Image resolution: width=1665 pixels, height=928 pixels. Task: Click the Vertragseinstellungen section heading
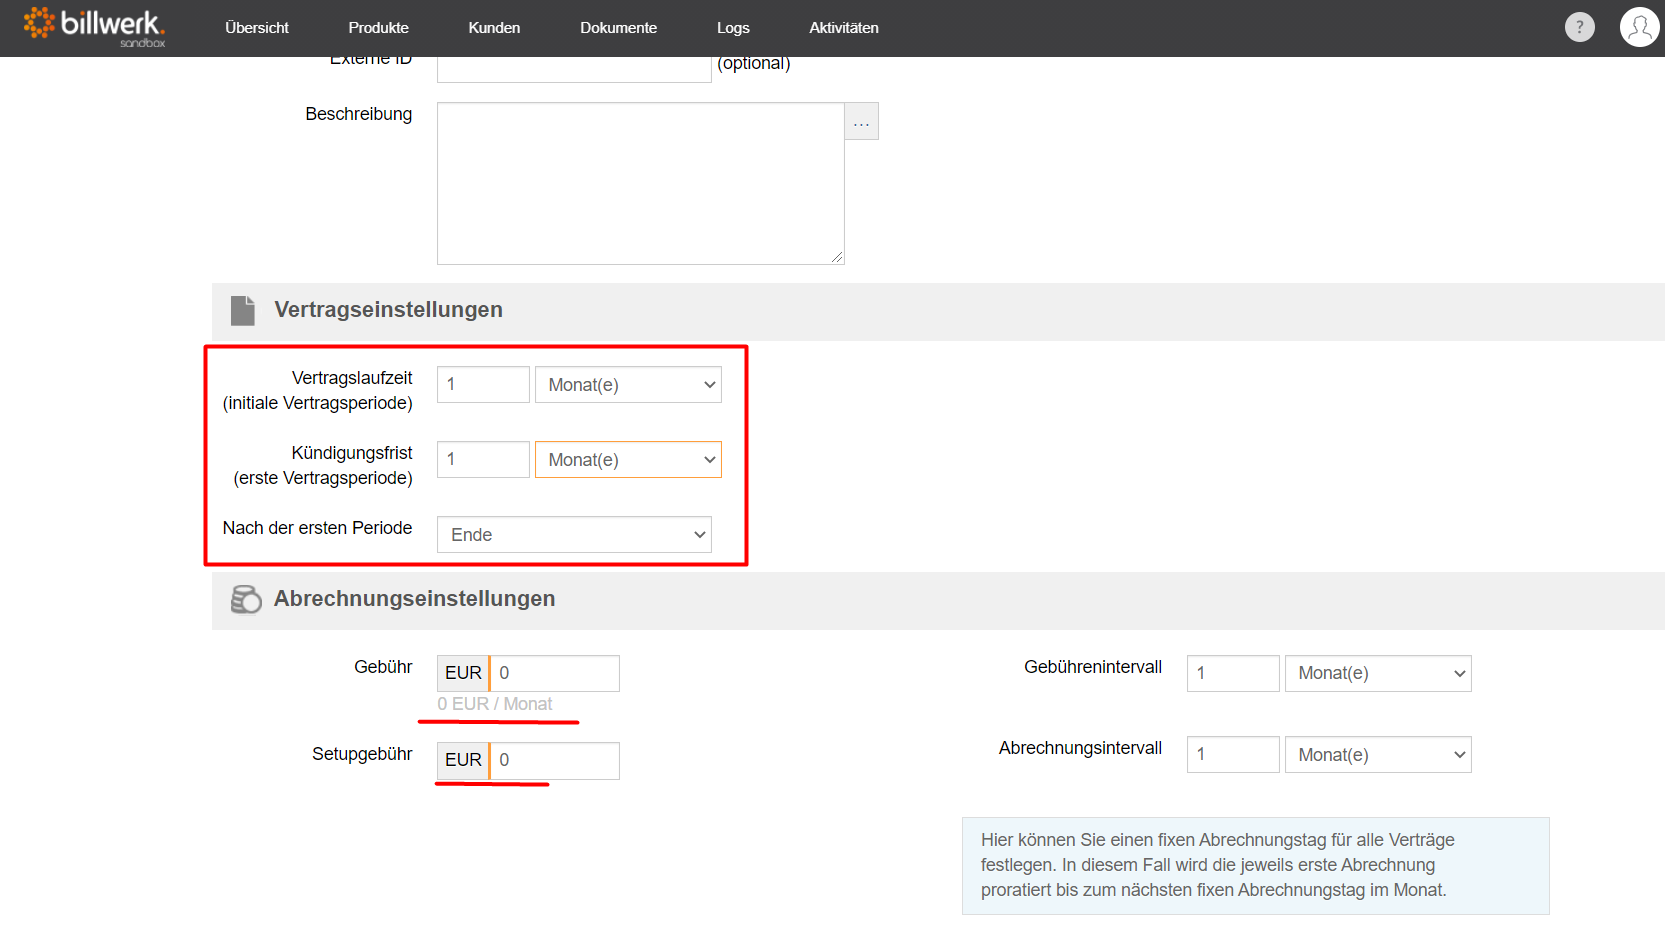(388, 310)
